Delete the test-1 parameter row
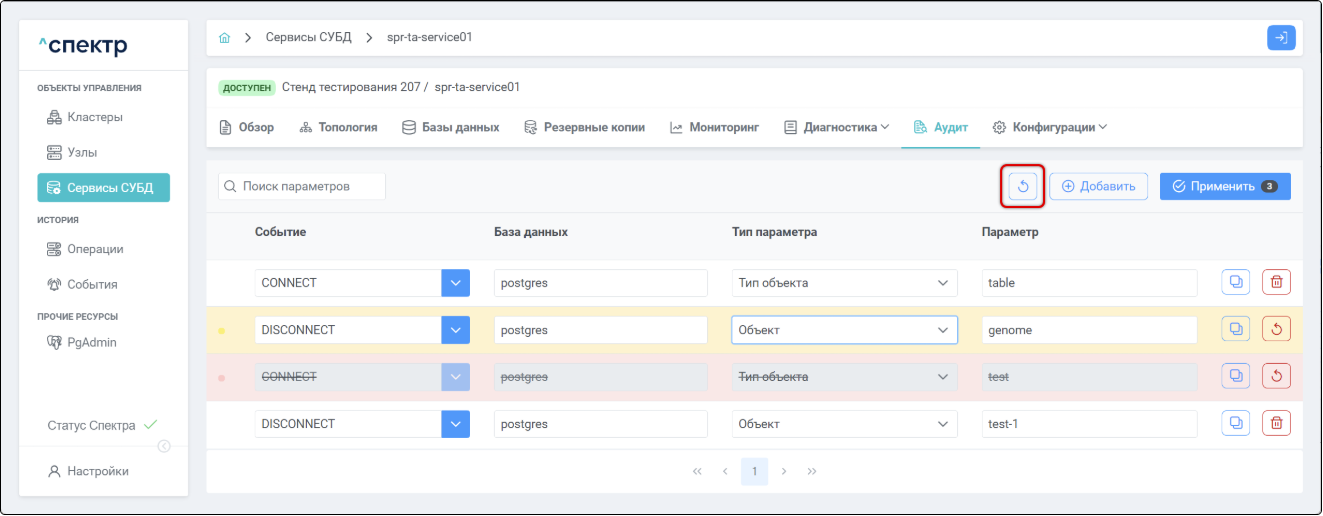This screenshot has height=516, width=1323. click(1276, 424)
